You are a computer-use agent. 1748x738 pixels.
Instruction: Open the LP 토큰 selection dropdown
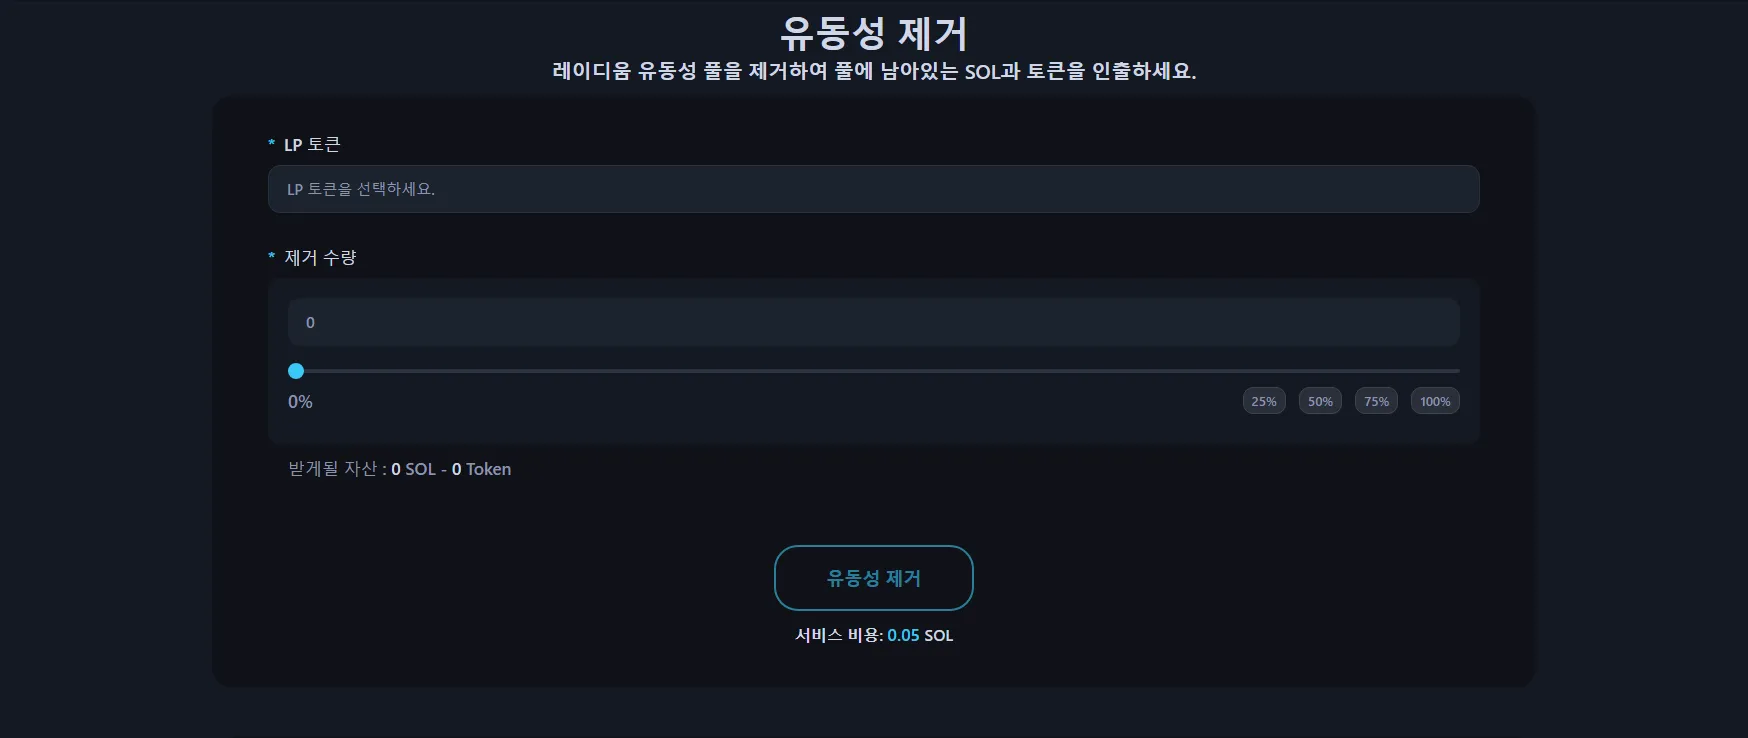(873, 189)
